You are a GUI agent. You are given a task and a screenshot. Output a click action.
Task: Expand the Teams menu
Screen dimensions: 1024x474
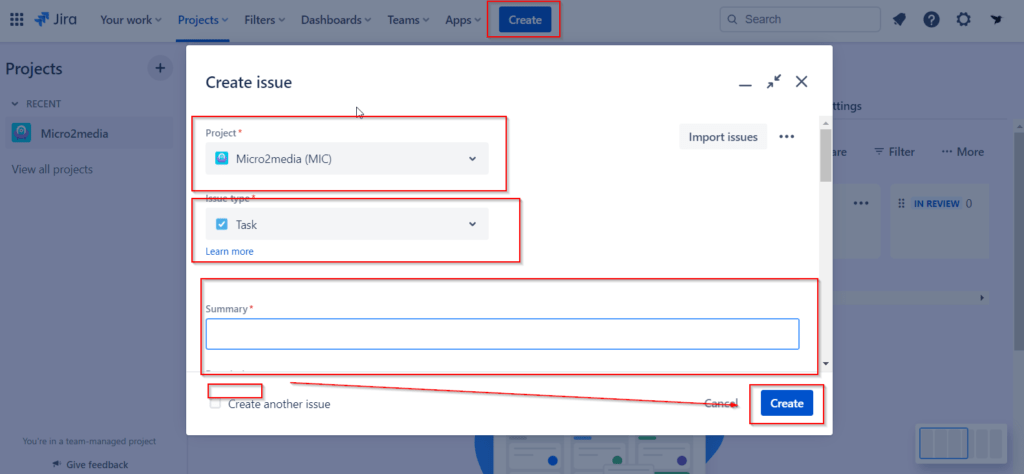[x=408, y=20]
